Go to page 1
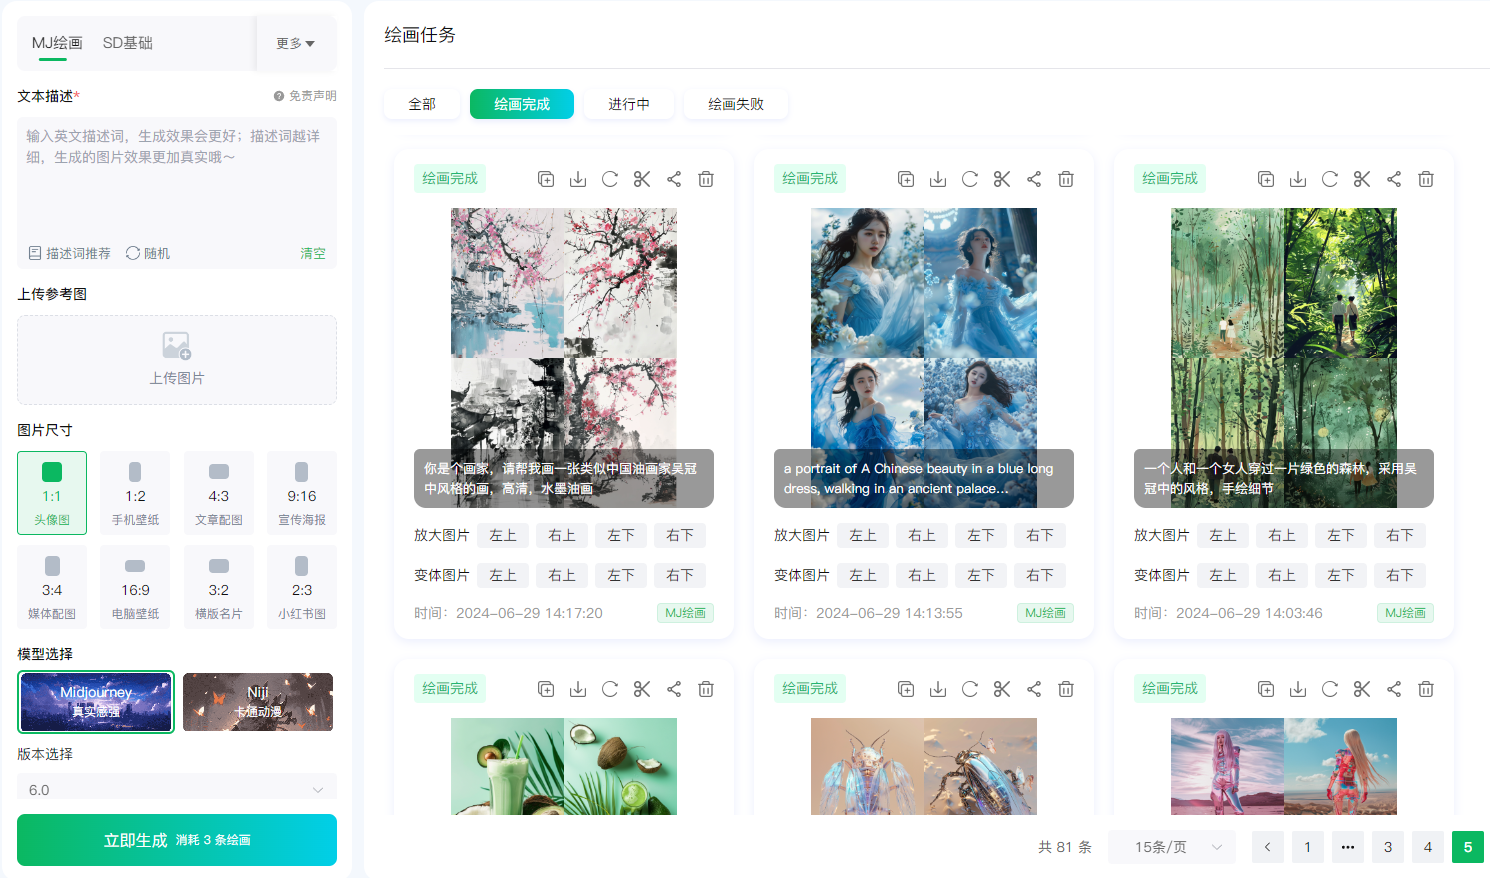Image resolution: width=1490 pixels, height=878 pixels. [x=1308, y=847]
